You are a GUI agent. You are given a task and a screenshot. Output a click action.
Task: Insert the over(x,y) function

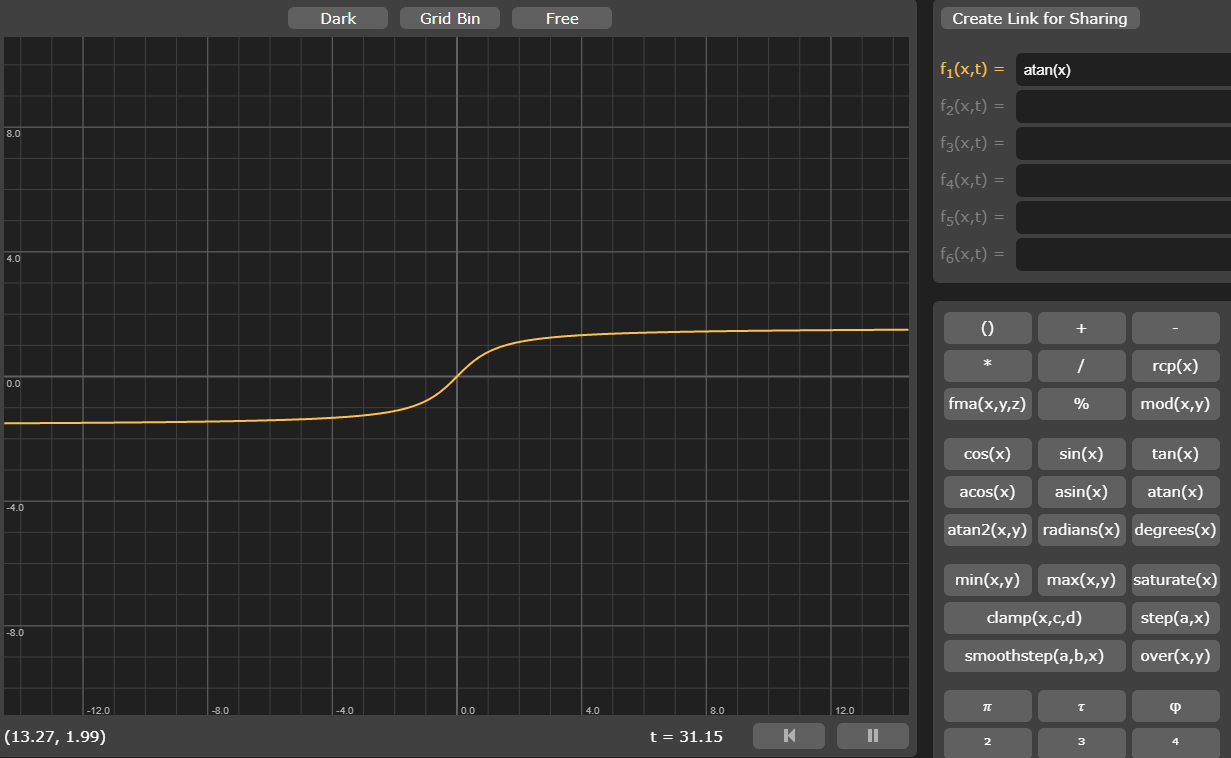click(1175, 655)
